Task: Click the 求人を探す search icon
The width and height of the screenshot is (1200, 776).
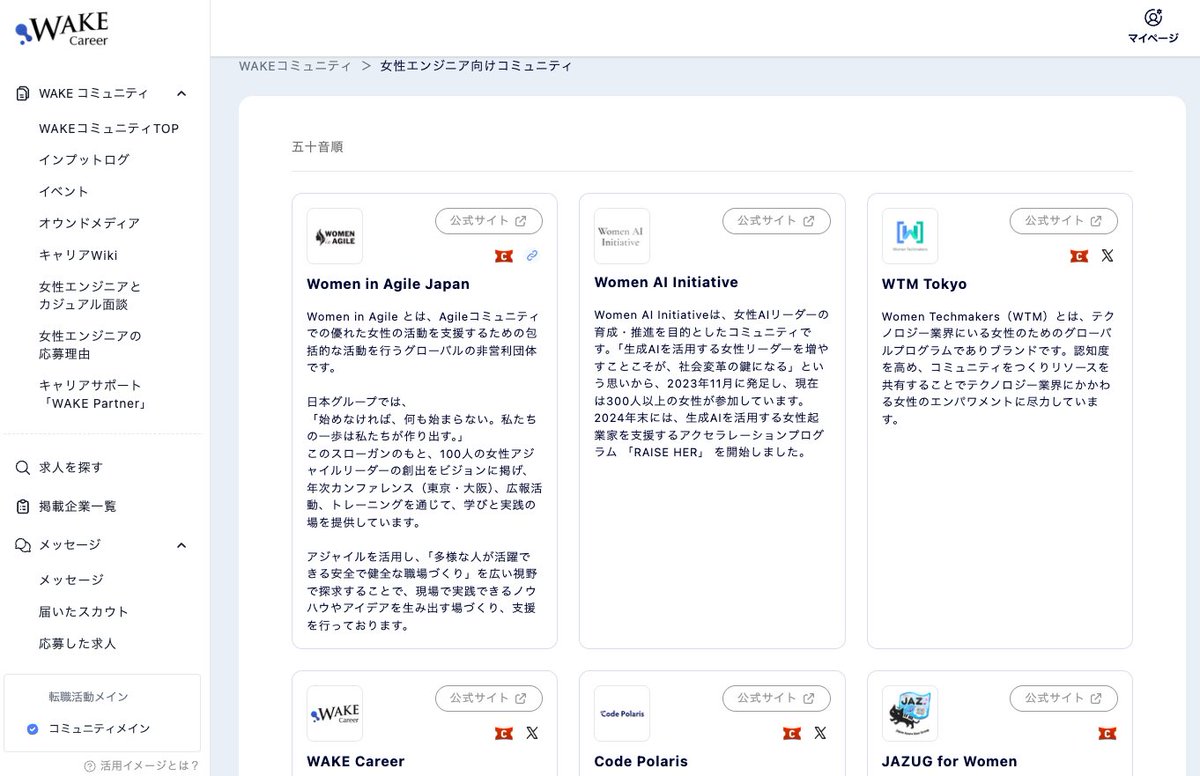Action: pyautogui.click(x=22, y=467)
